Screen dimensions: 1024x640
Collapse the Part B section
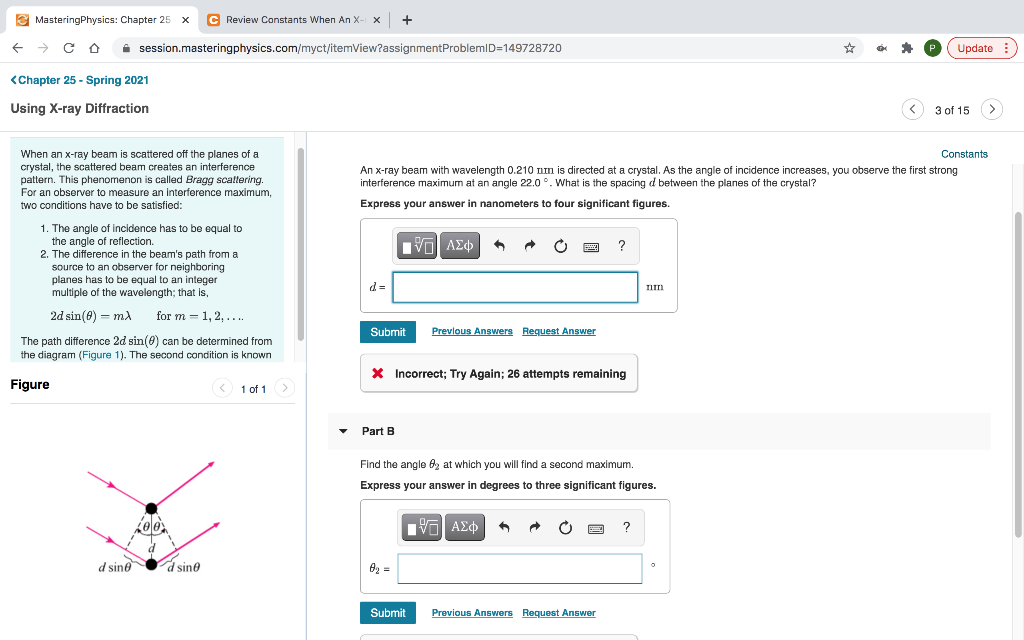(x=345, y=430)
